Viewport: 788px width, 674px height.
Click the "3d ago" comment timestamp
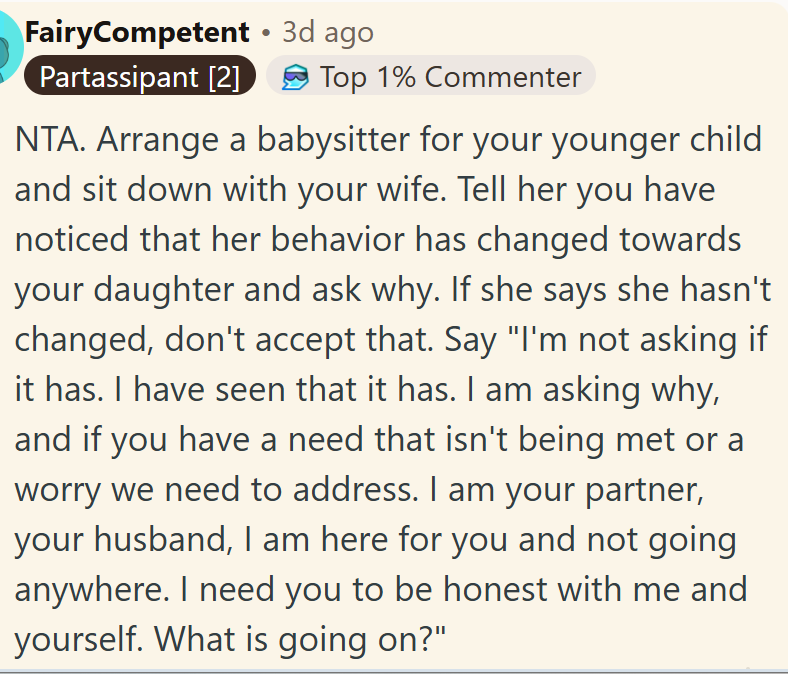pyautogui.click(x=328, y=32)
